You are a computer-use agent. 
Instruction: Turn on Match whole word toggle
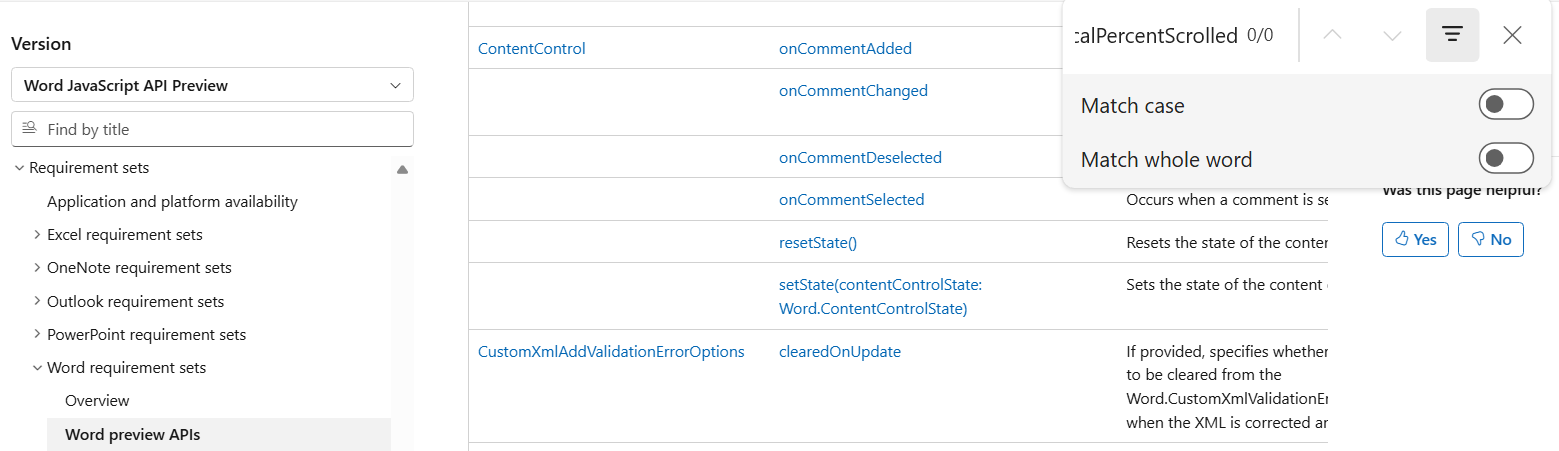1505,159
